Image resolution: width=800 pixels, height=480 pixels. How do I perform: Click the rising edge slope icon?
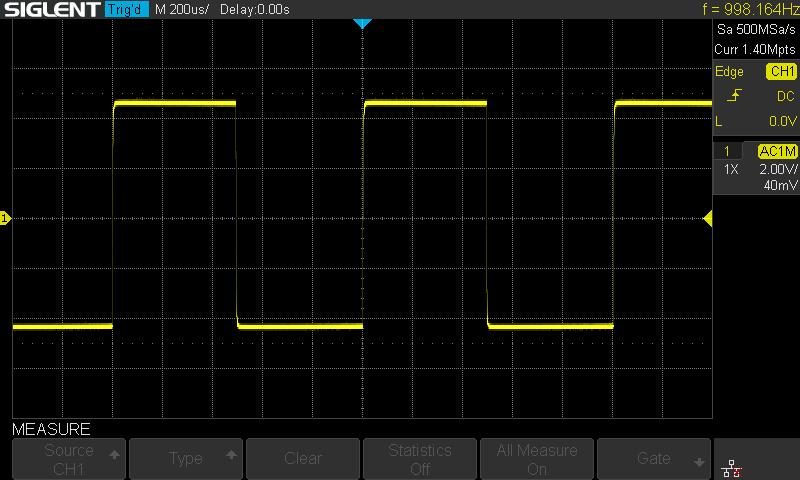[x=734, y=95]
